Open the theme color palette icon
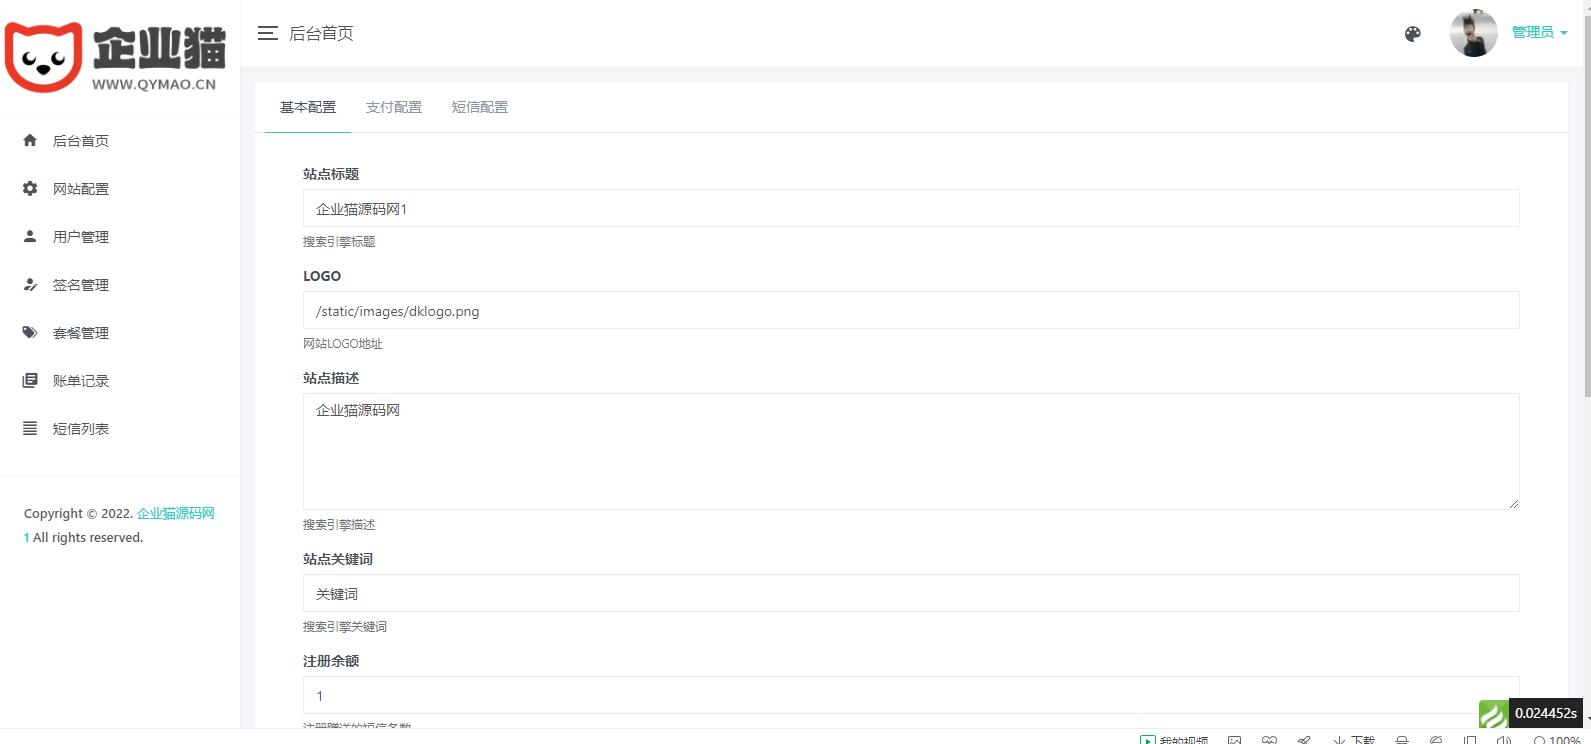 click(1413, 34)
